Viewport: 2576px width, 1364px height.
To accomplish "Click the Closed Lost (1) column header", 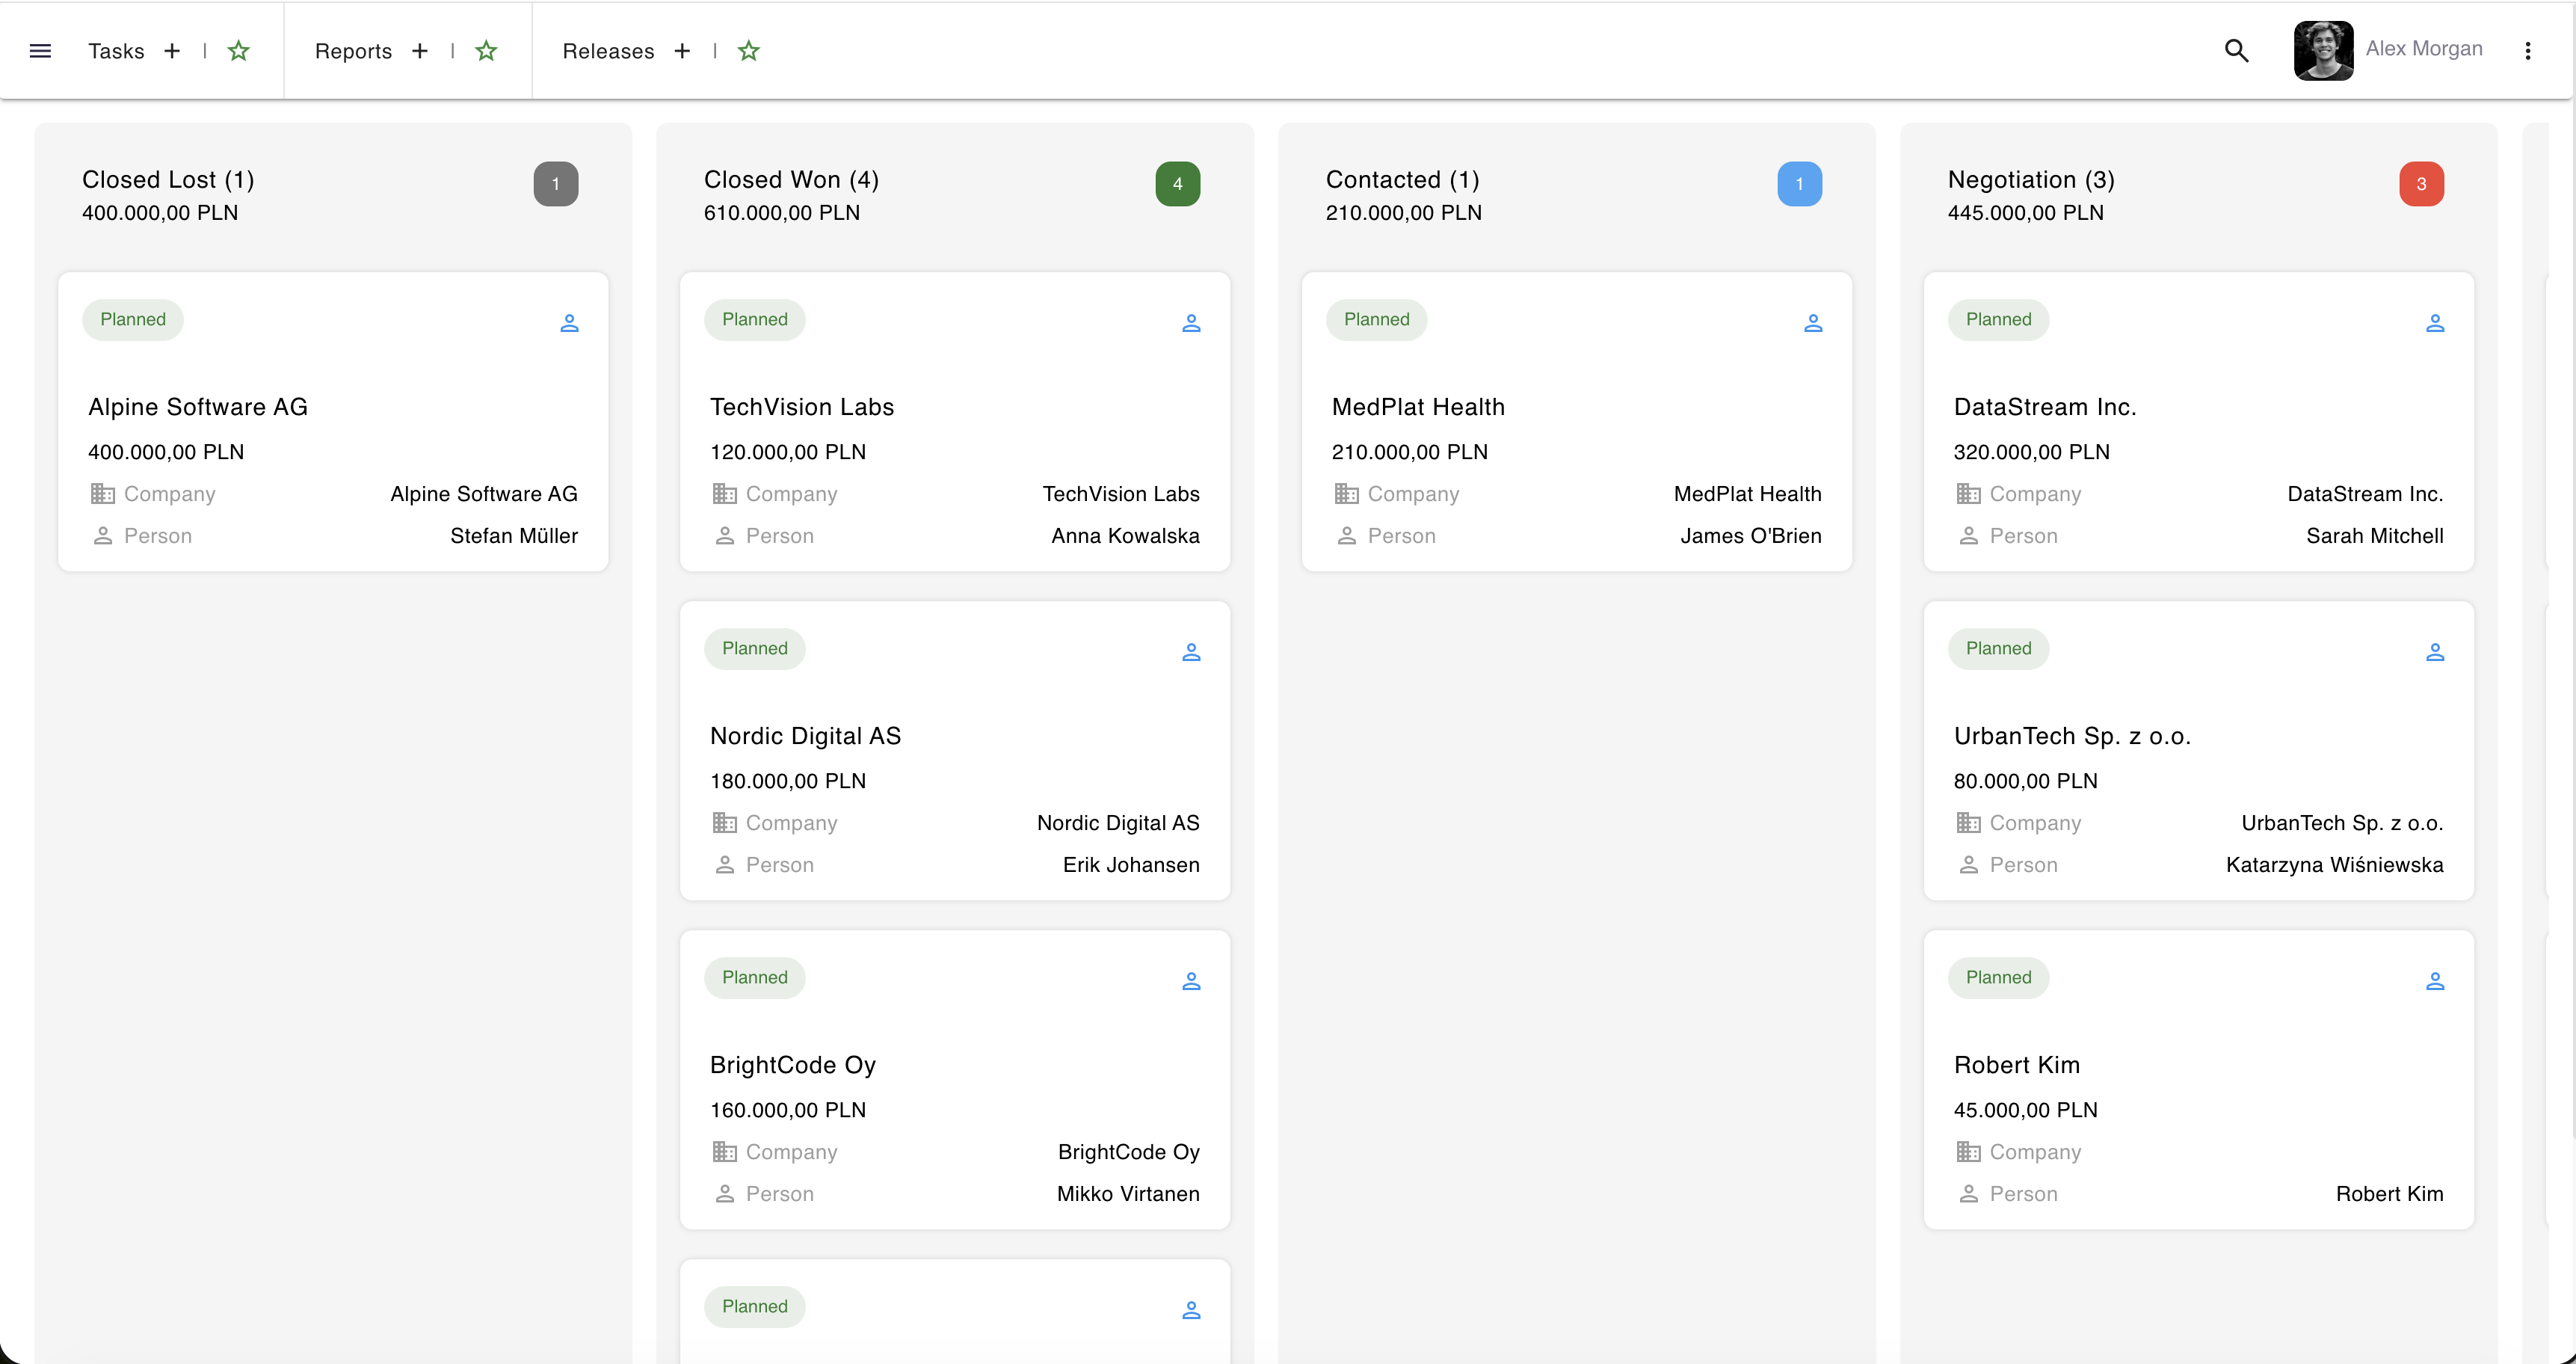I will 168,180.
